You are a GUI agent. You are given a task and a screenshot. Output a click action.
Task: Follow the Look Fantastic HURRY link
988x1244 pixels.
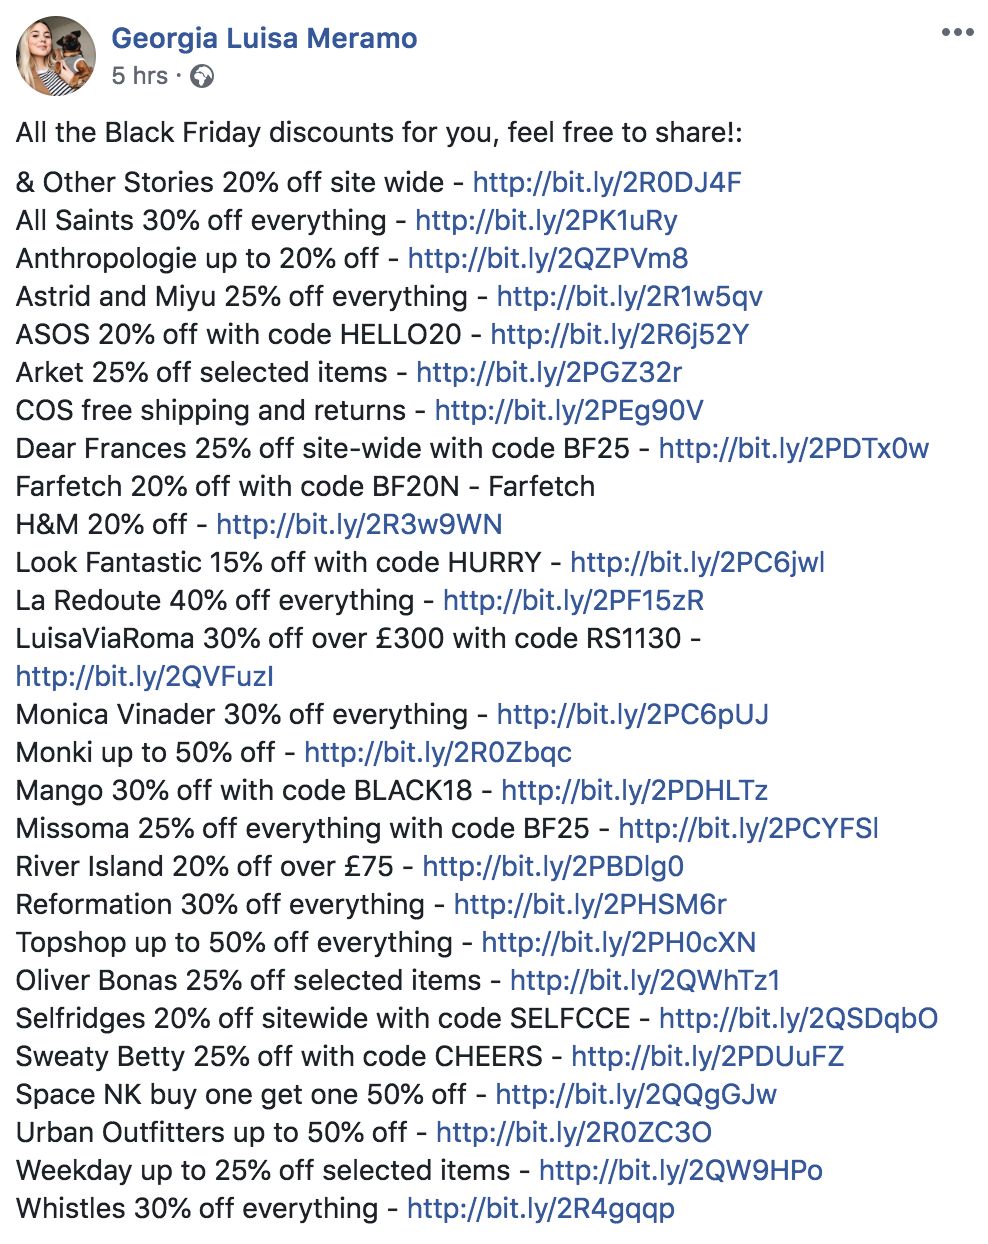(698, 563)
